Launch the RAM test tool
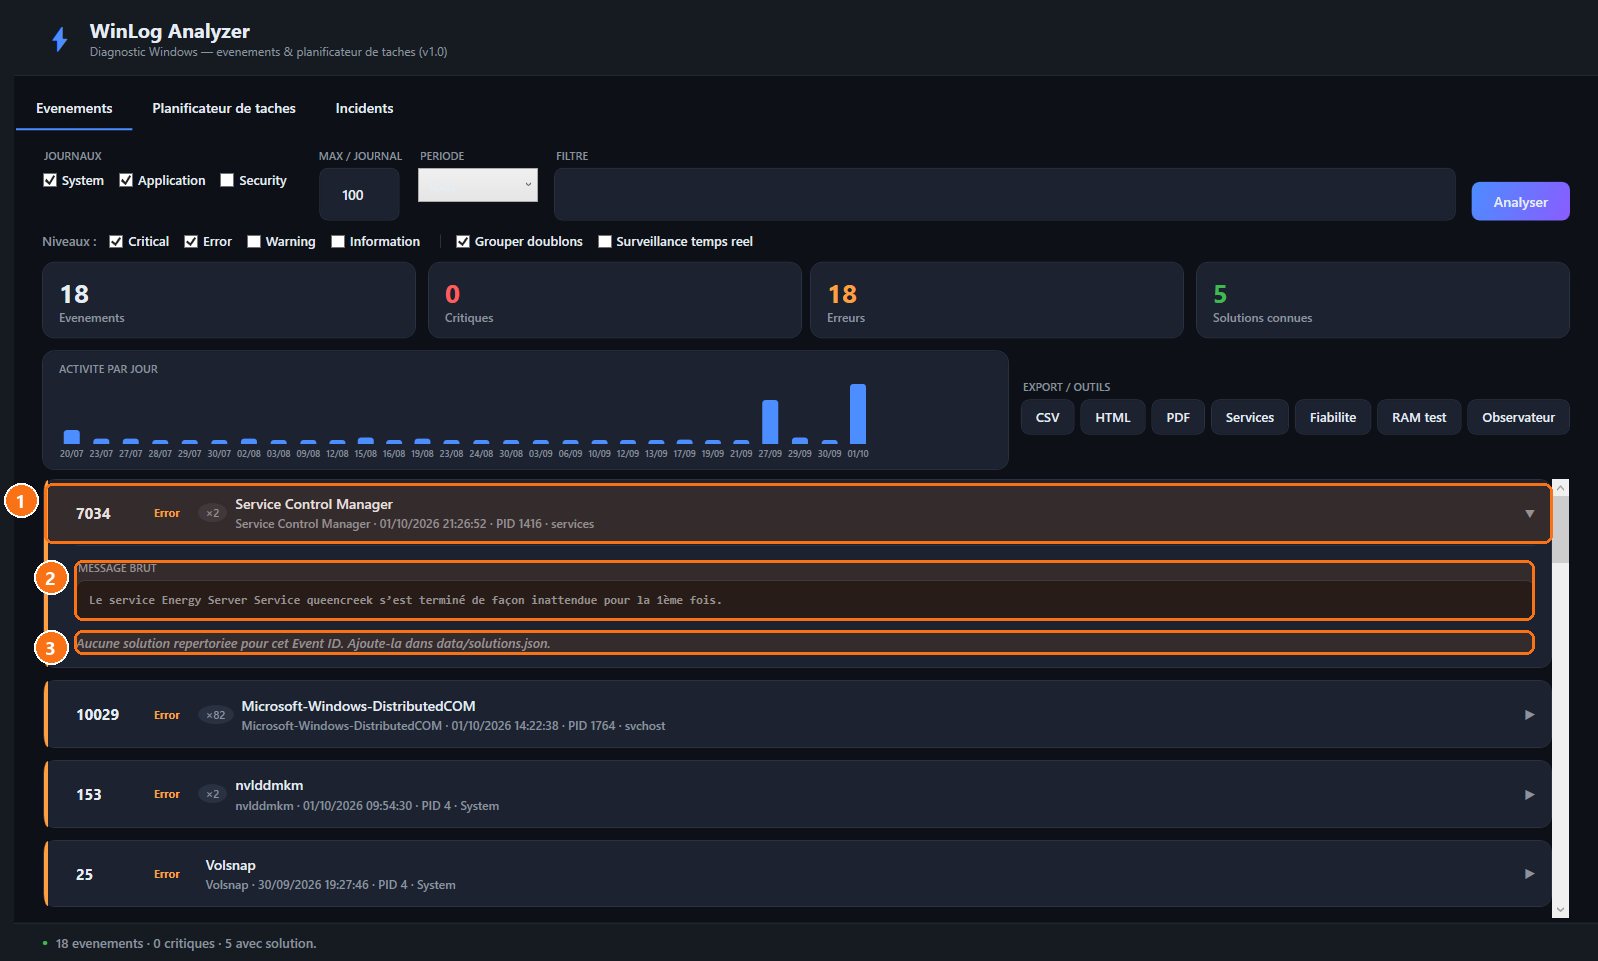1598x961 pixels. click(x=1419, y=417)
